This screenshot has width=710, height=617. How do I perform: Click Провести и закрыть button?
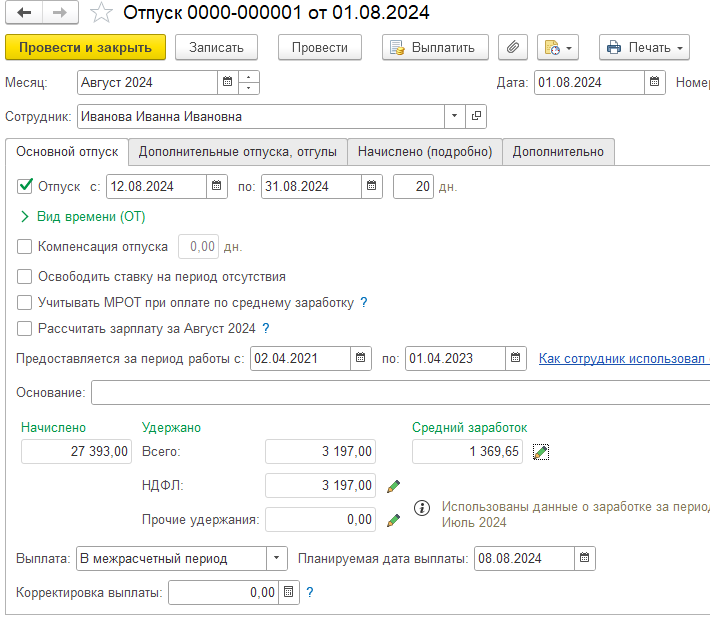[85, 47]
